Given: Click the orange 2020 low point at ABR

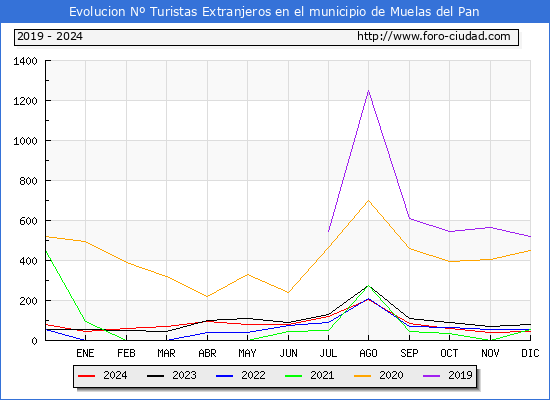Looking at the screenshot, I should point(207,296).
